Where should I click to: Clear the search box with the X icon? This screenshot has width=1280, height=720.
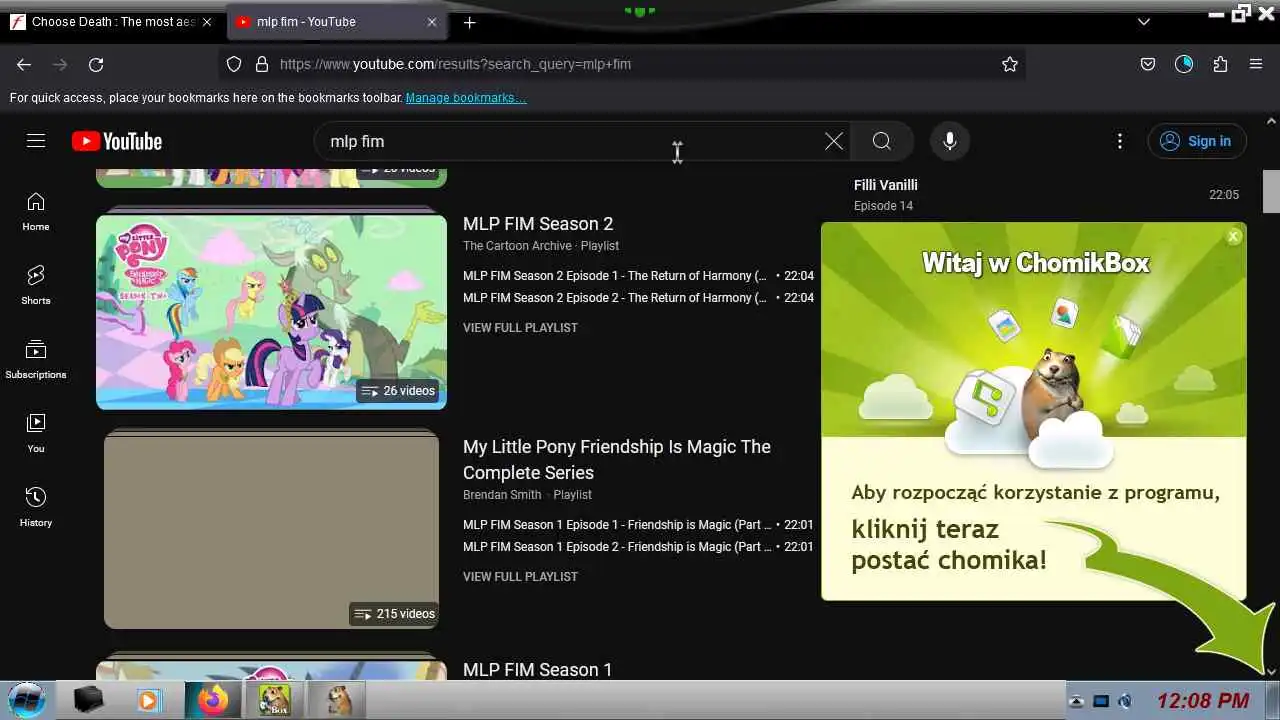coord(834,141)
